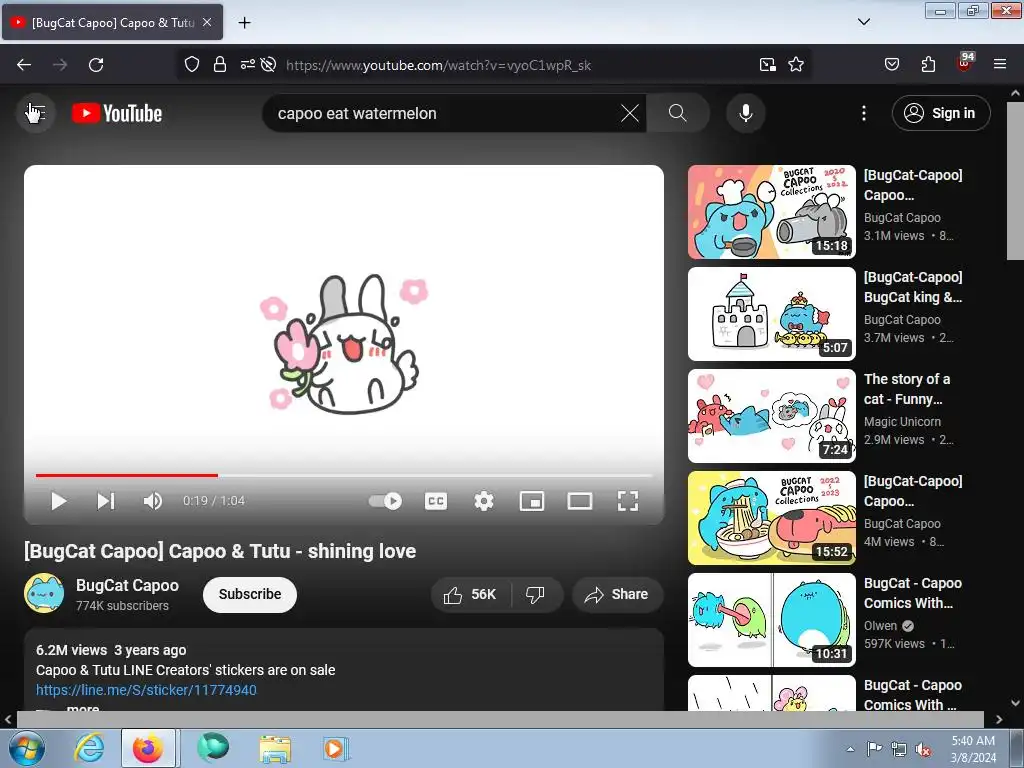
Task: Launch Internet Explorer from taskbar
Action: (89, 748)
